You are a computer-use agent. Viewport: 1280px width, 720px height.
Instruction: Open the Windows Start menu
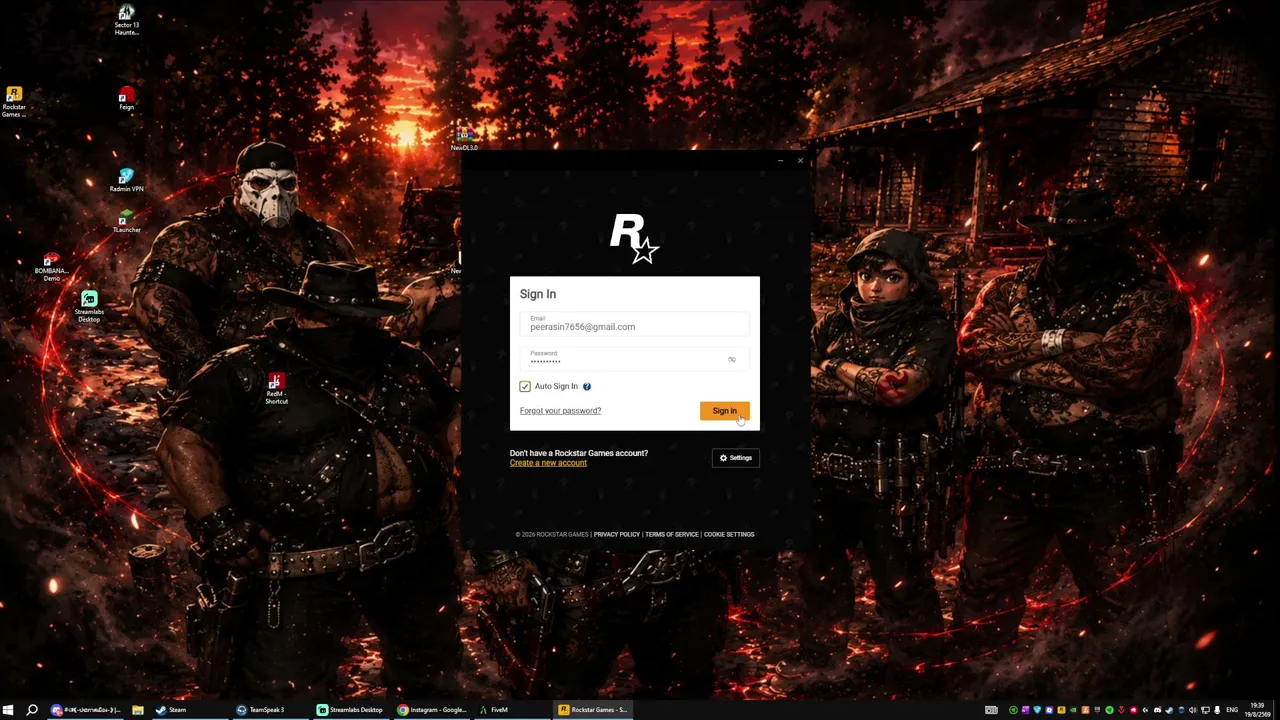pyautogui.click(x=9, y=710)
